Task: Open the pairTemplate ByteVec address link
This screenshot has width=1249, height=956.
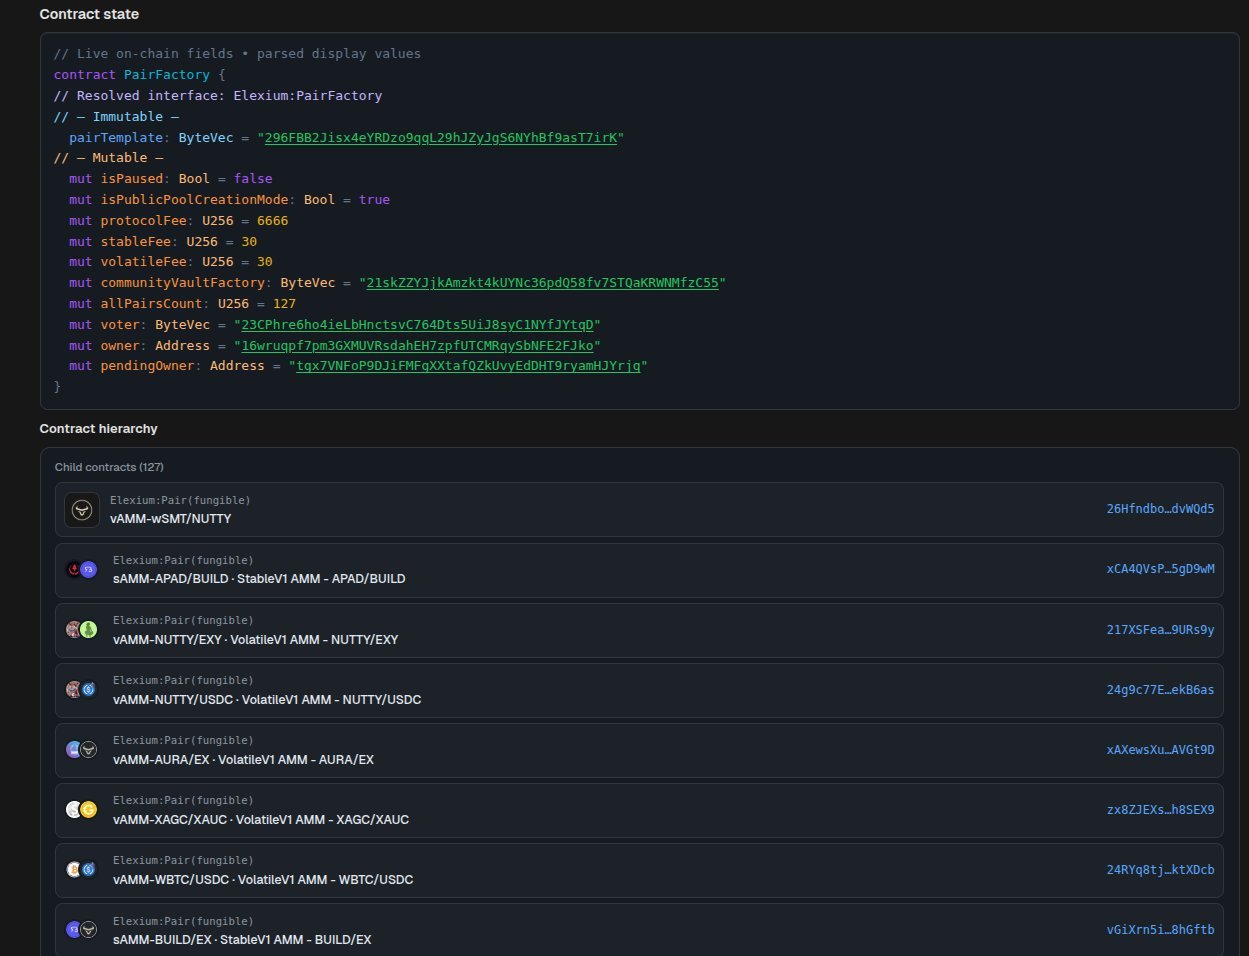Action: [x=441, y=137]
